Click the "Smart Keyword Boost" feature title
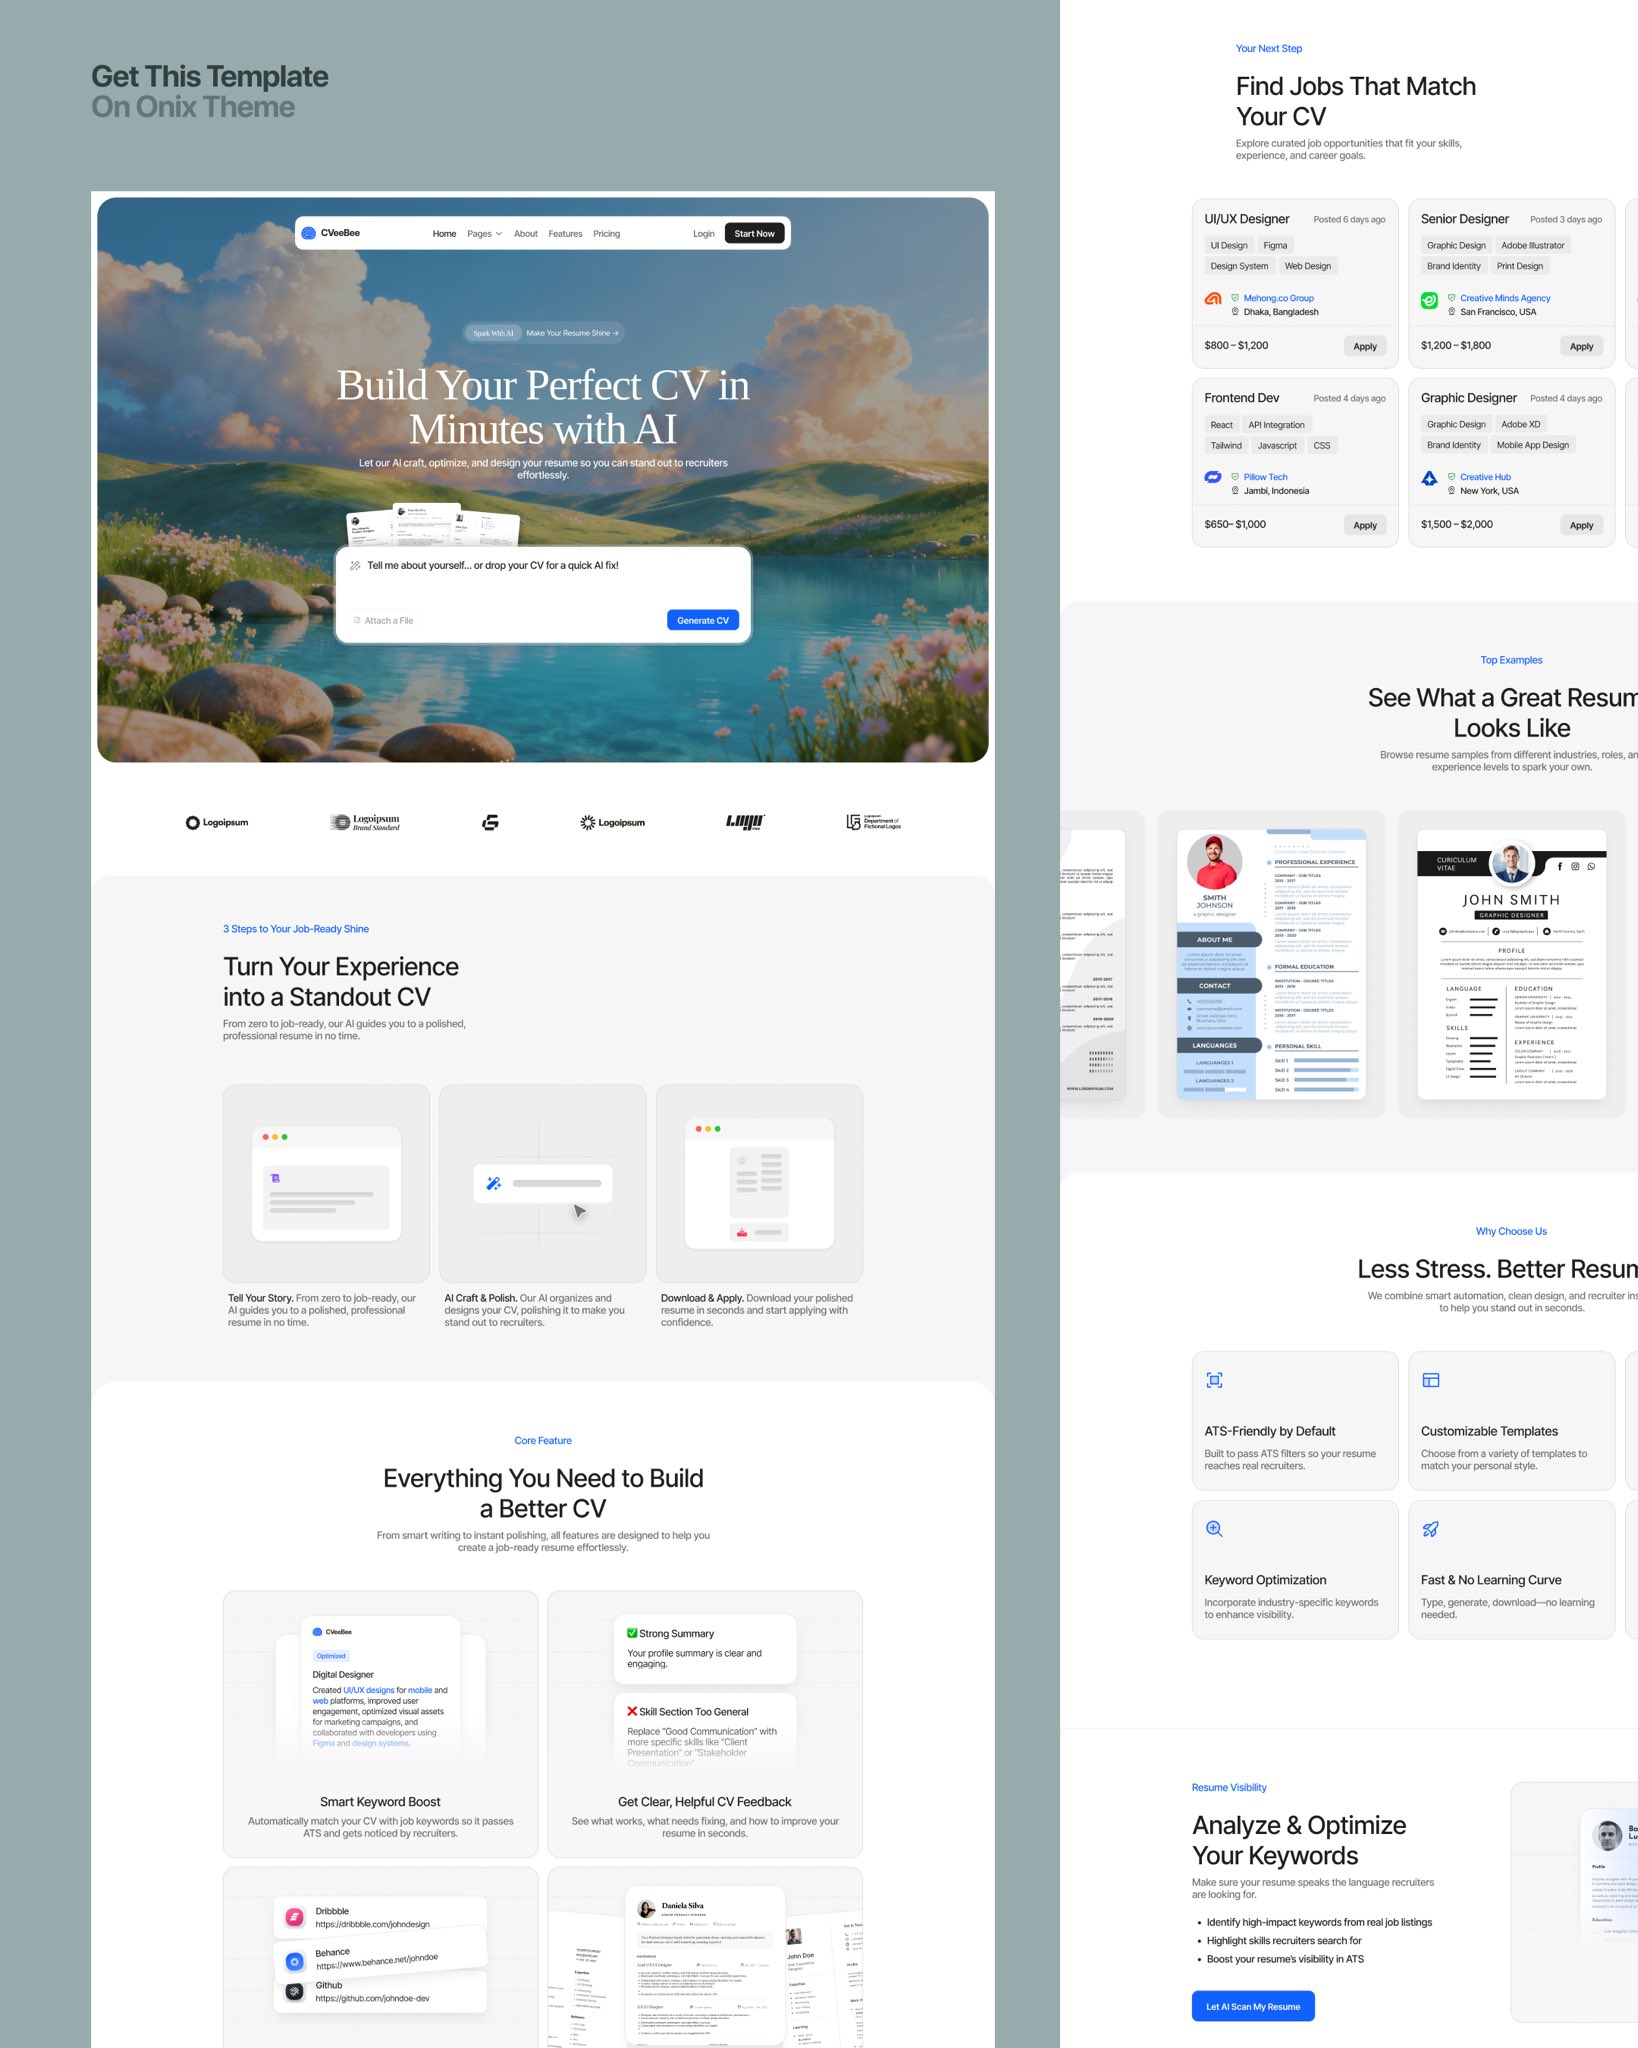This screenshot has width=1638, height=2048. coord(380,1802)
